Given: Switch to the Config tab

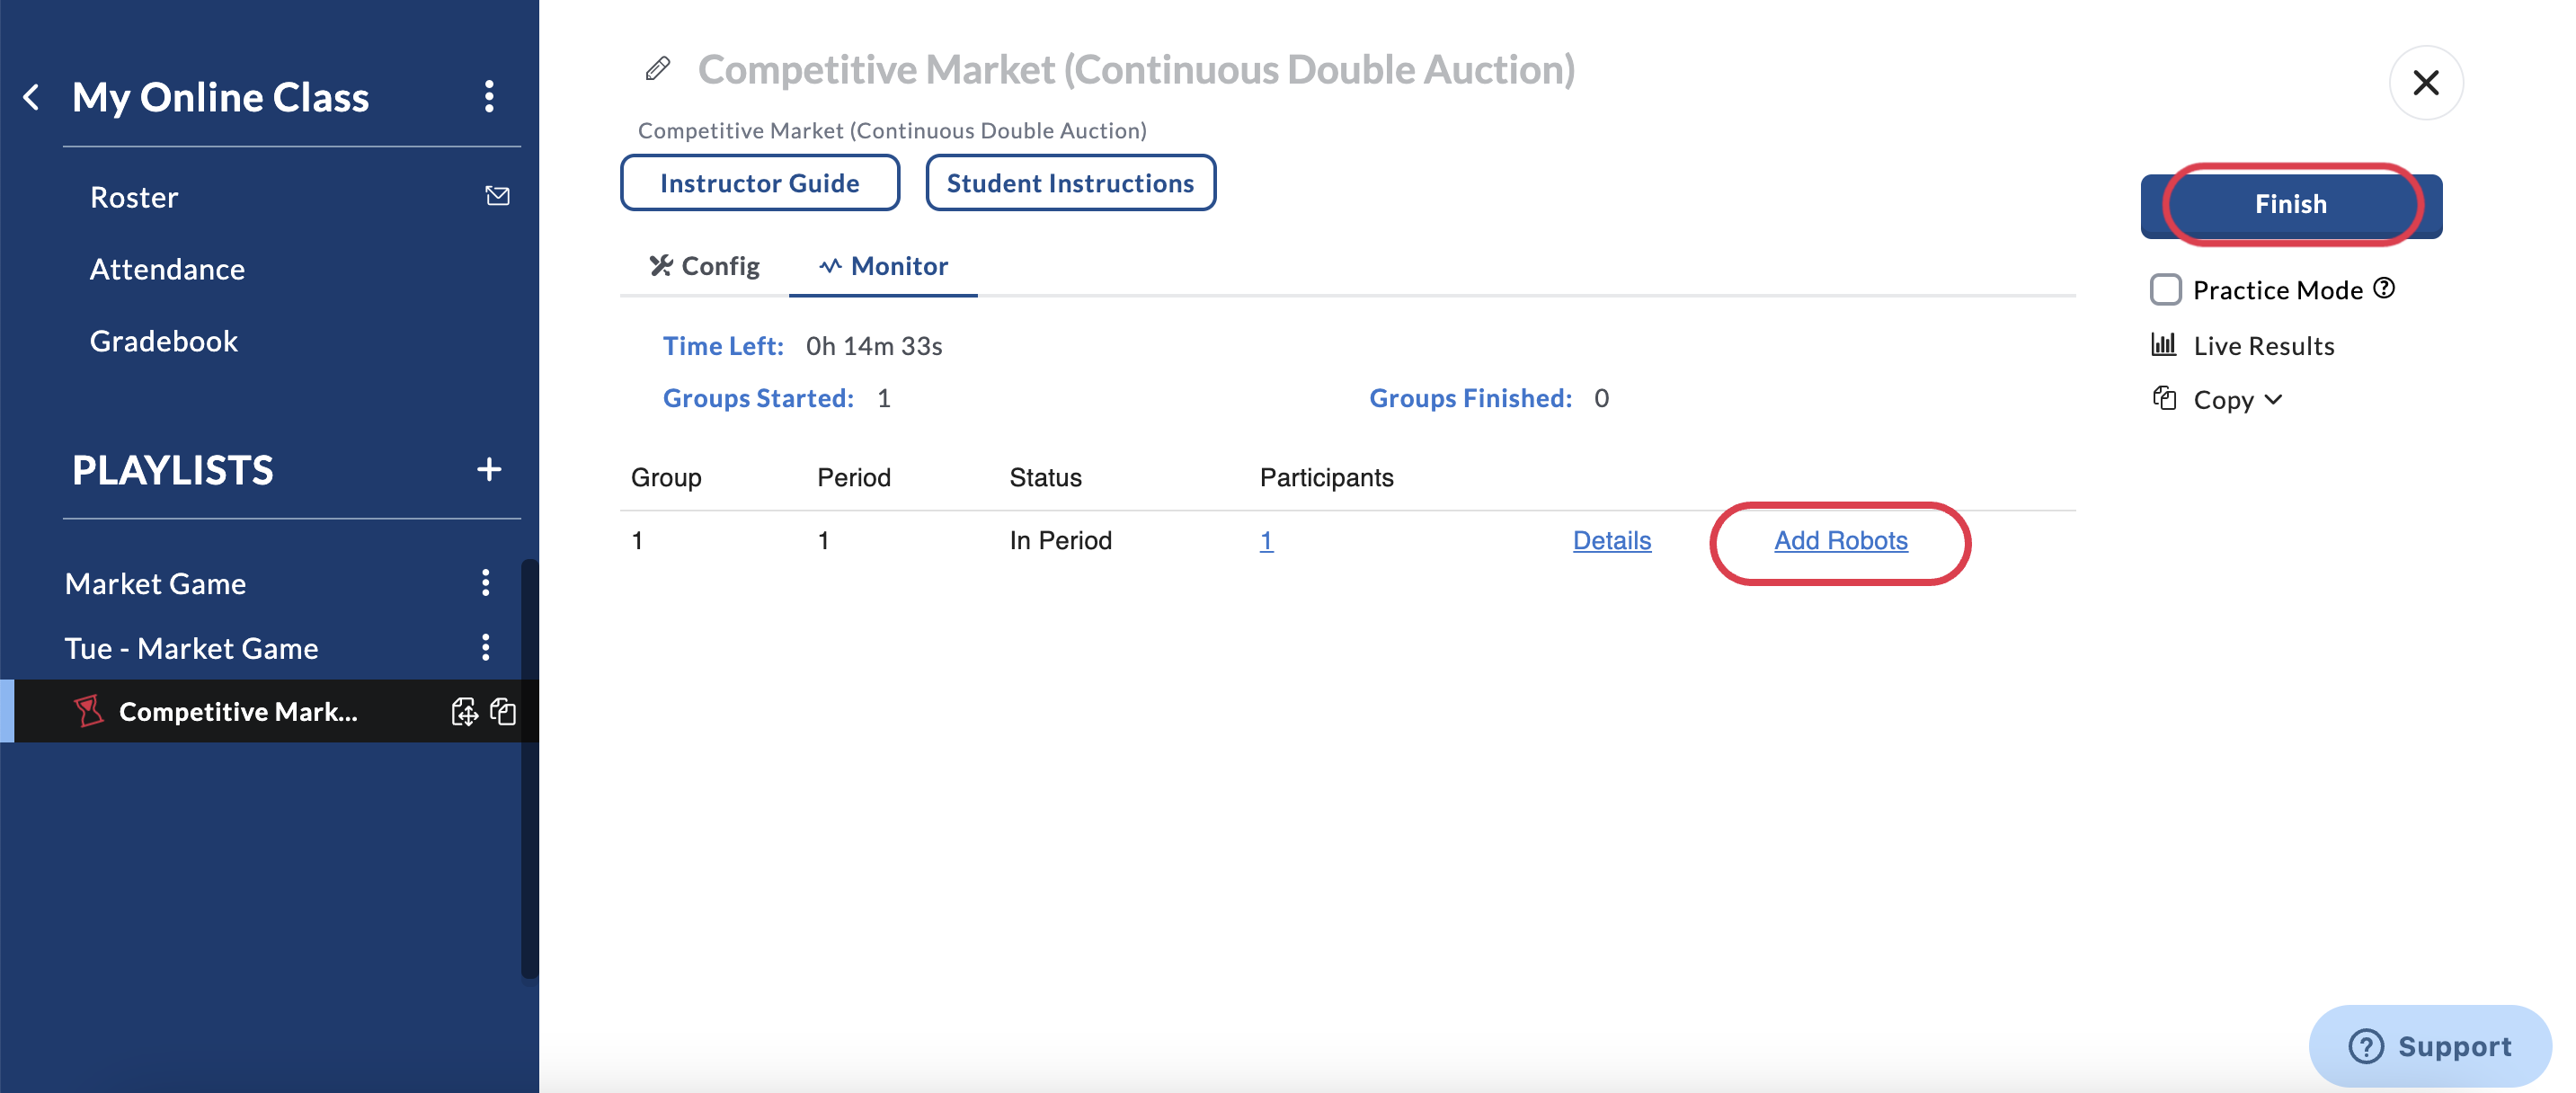Looking at the screenshot, I should 705,266.
